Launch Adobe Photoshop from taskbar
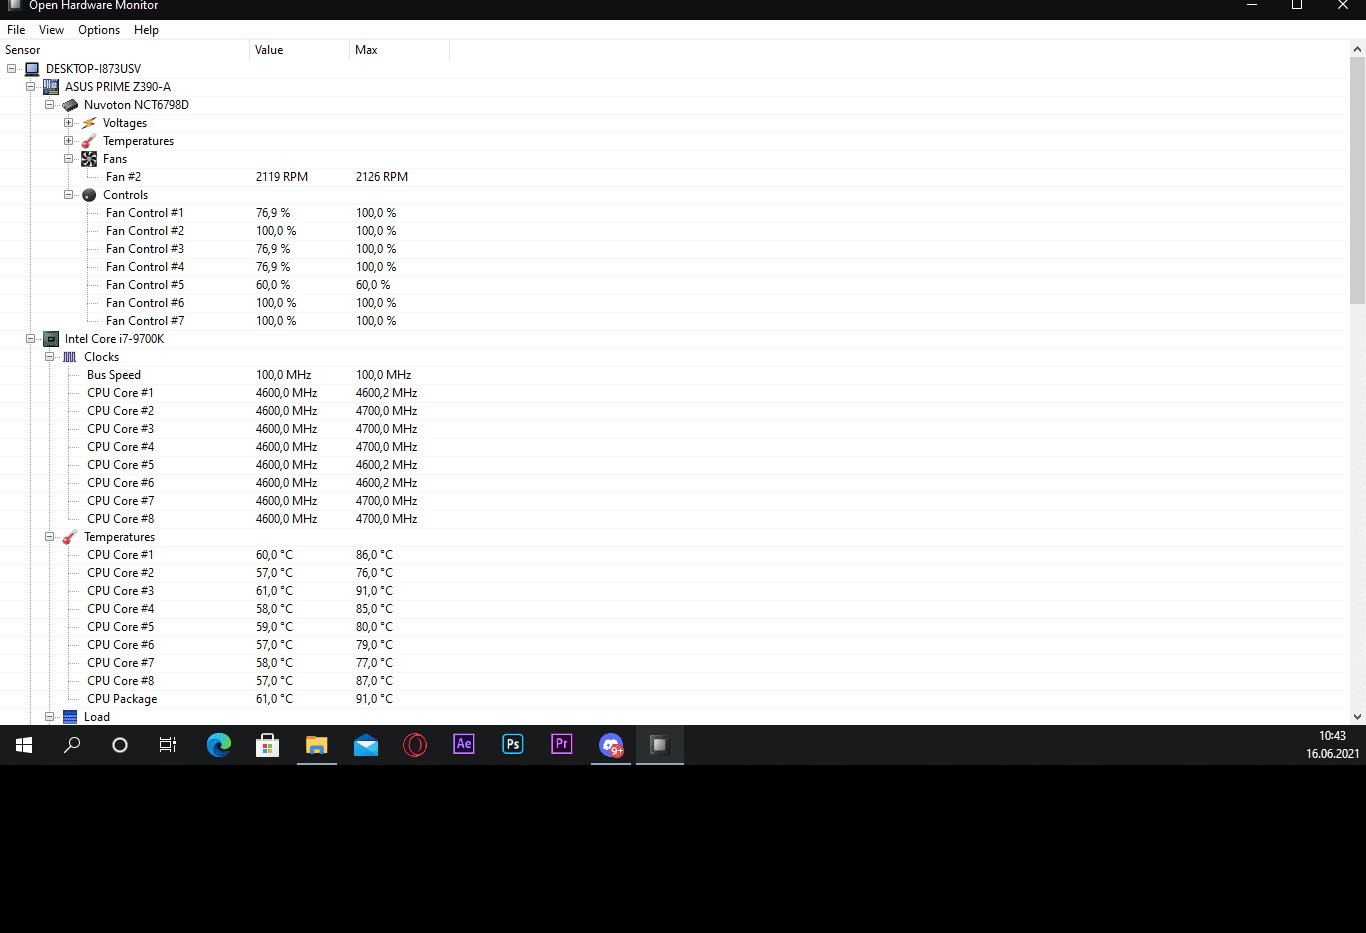The width and height of the screenshot is (1366, 933). point(513,744)
